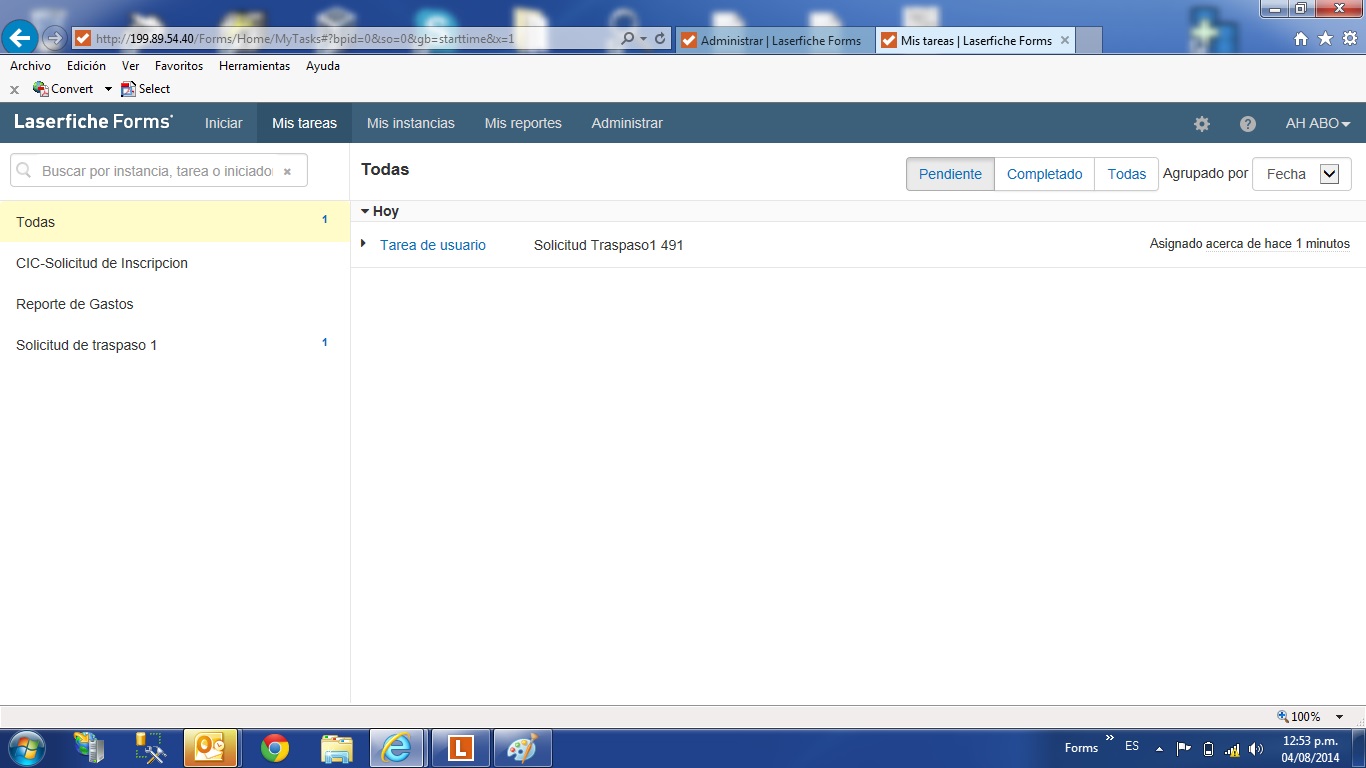Go to the Iniciar navigation tab
This screenshot has width=1366, height=768.
(x=224, y=124)
